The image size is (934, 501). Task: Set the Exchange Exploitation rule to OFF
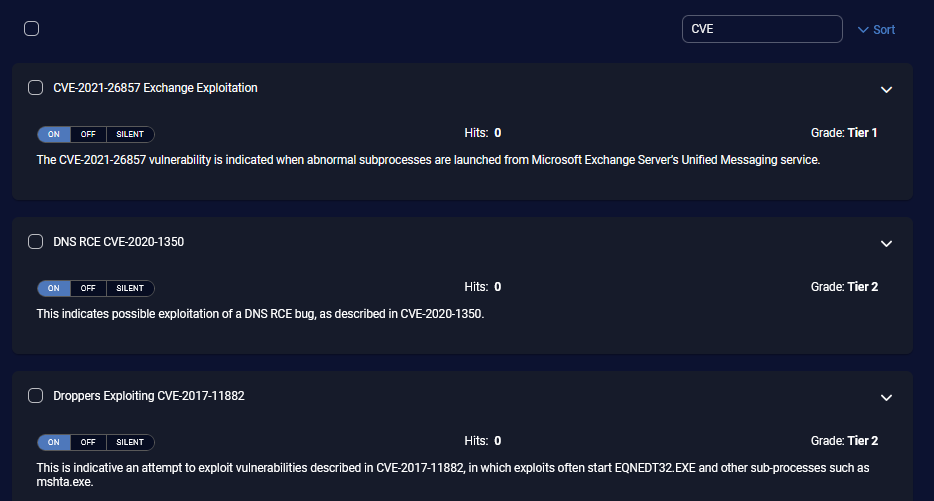(88, 134)
